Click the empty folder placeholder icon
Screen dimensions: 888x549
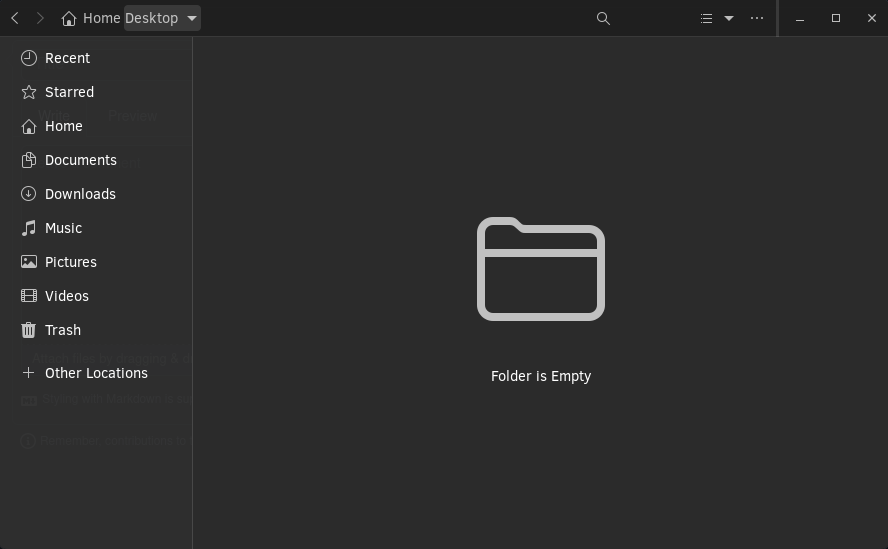541,269
